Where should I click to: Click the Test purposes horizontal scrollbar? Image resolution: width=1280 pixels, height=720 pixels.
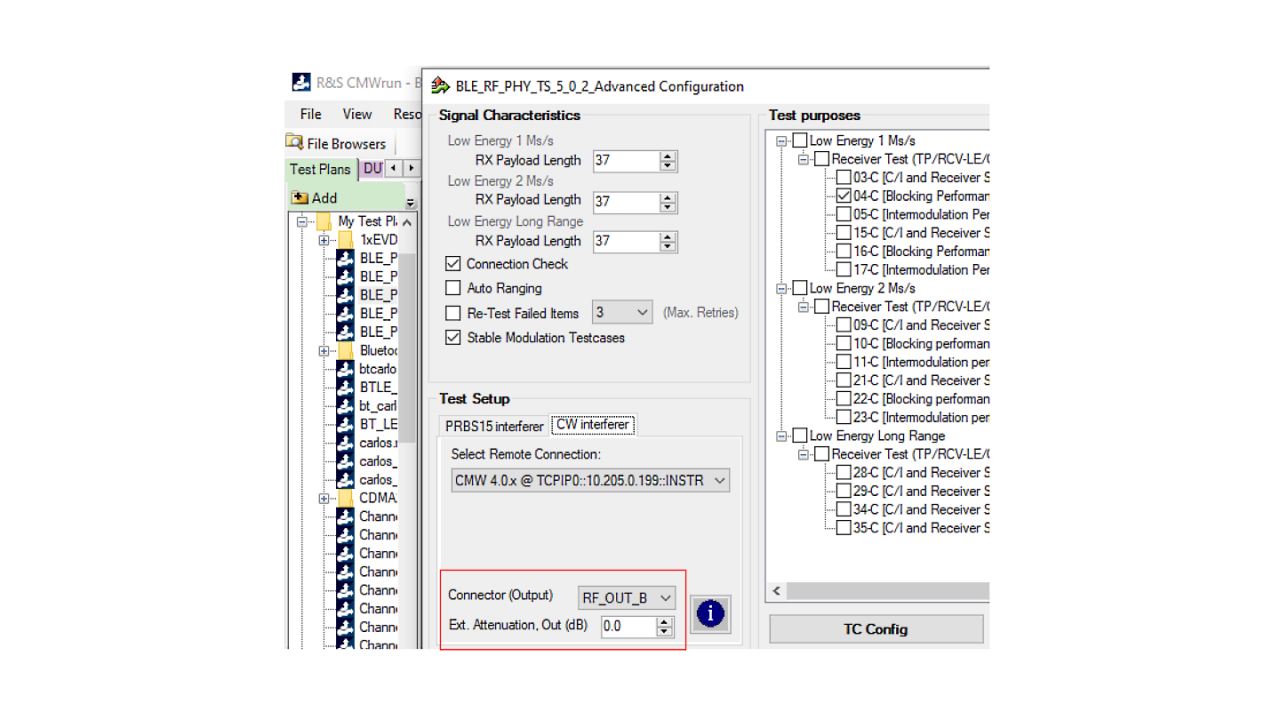coord(888,591)
